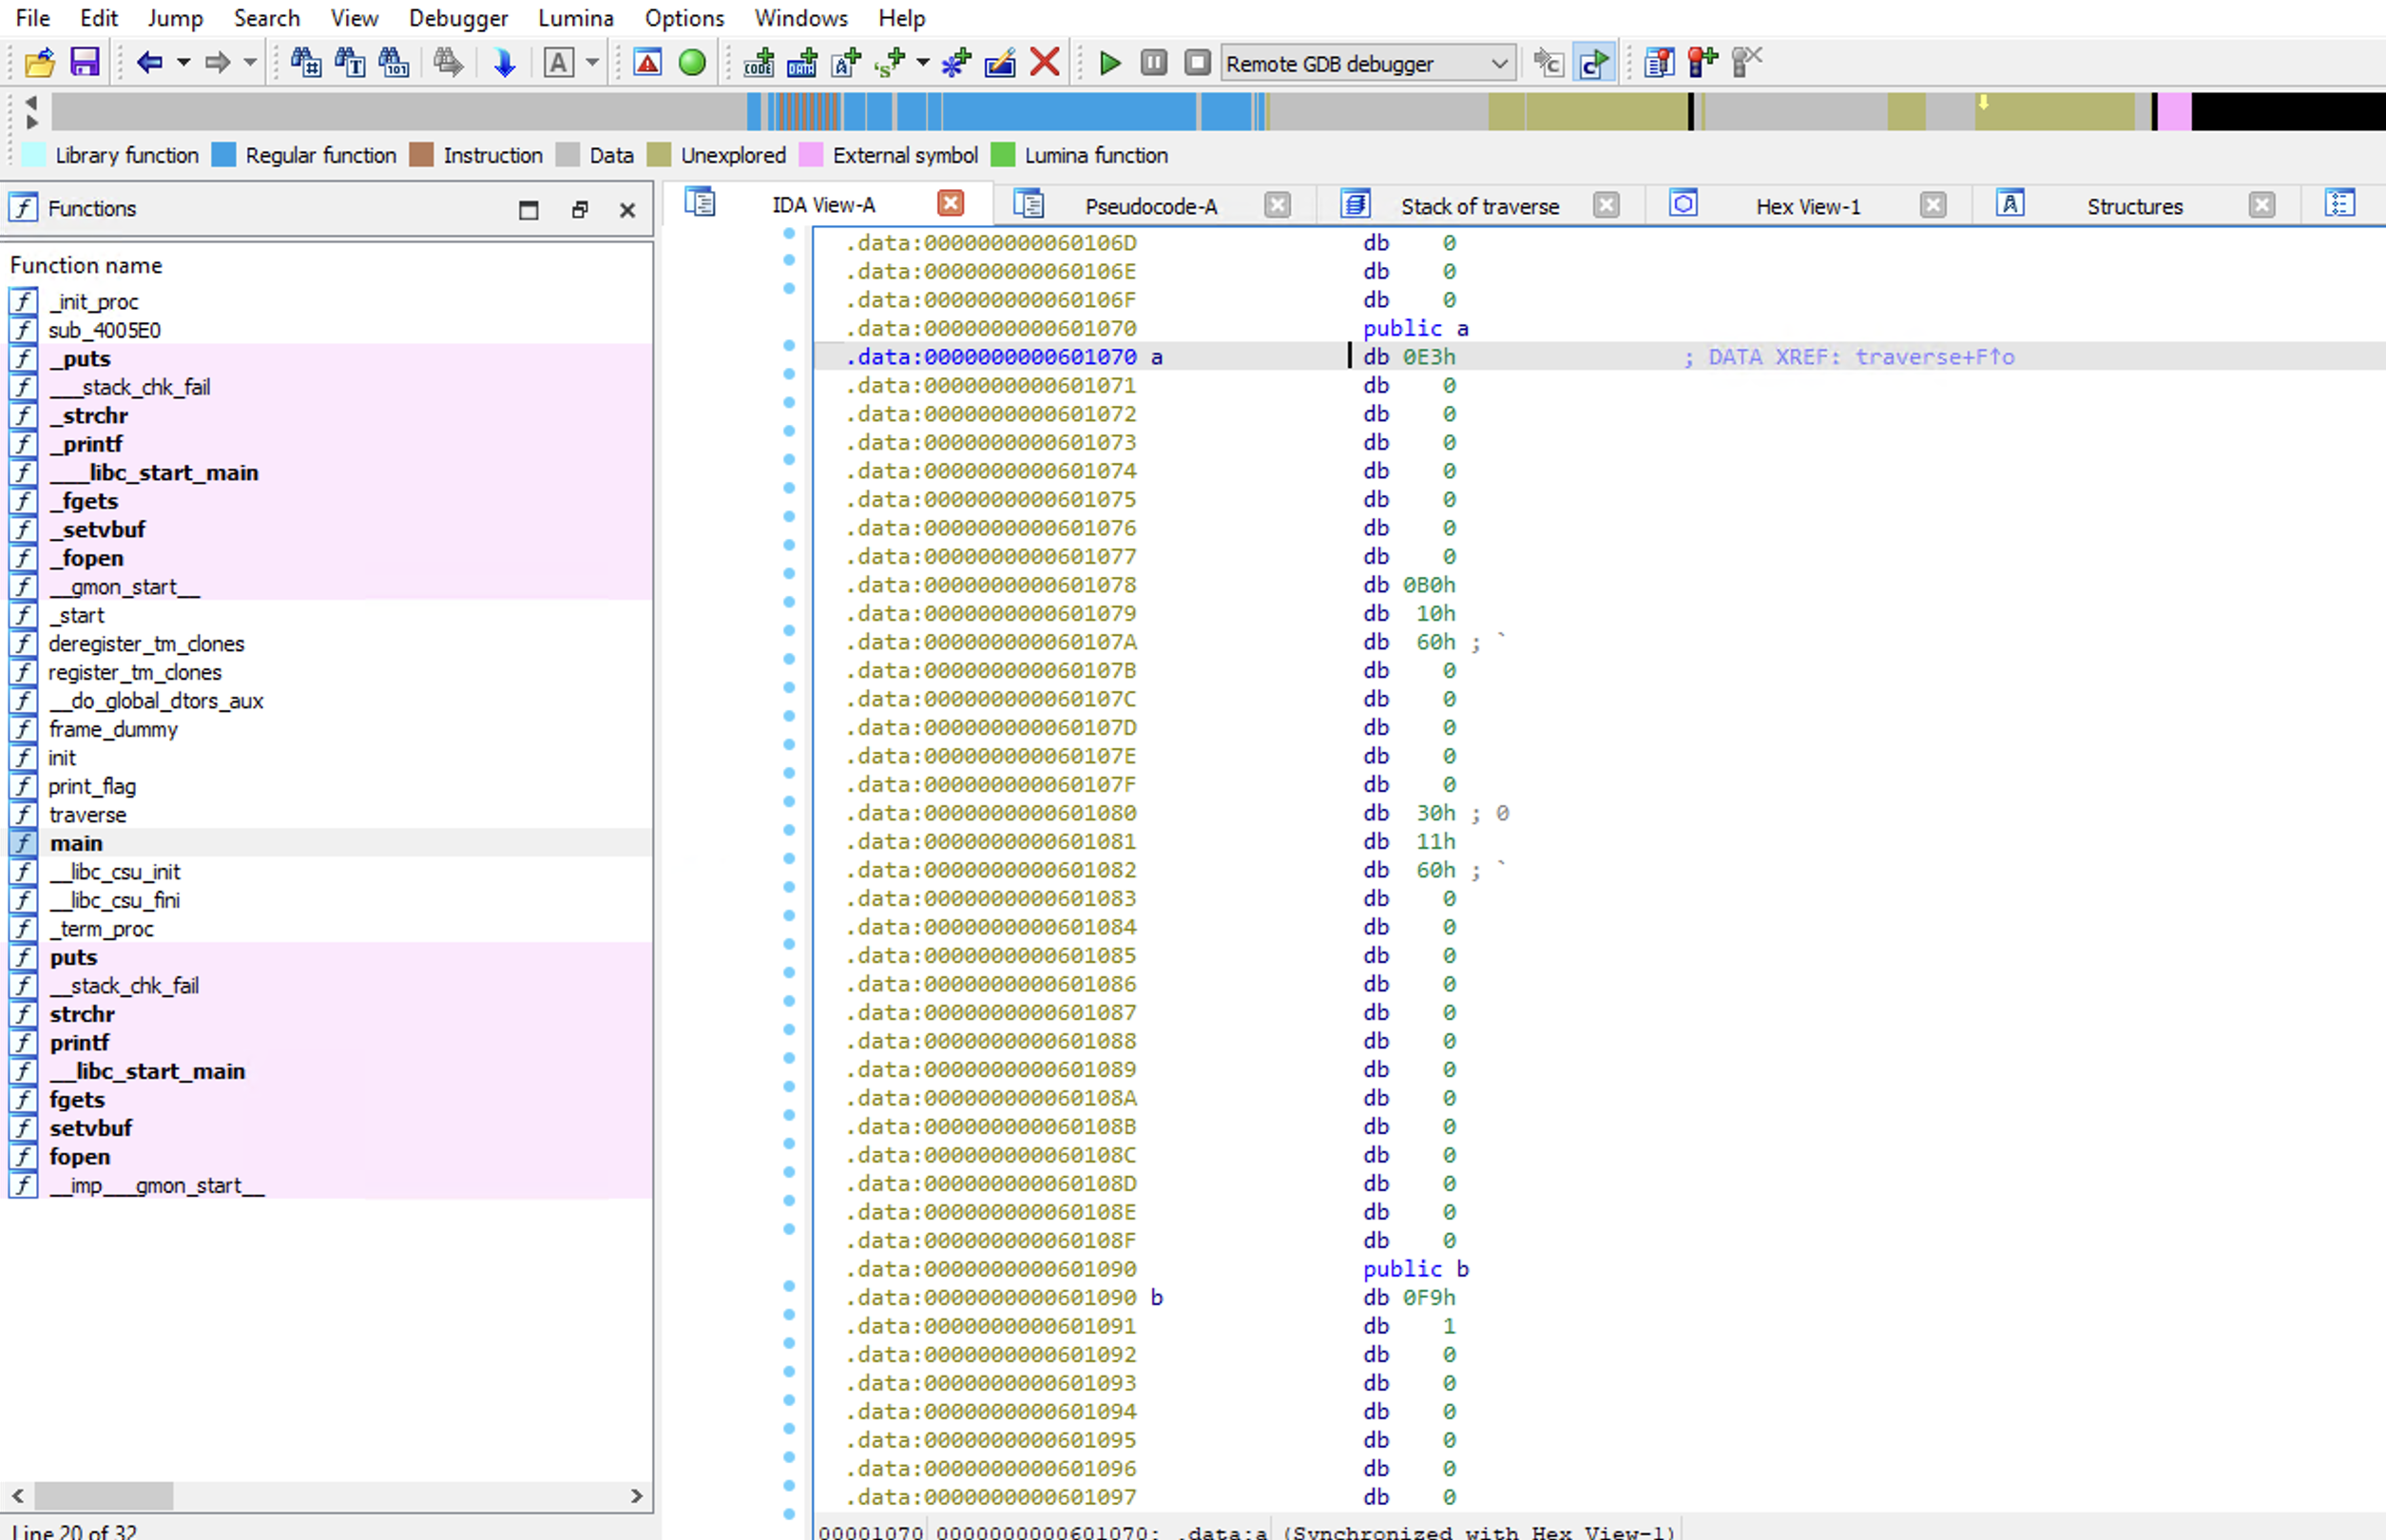Close the IDA View-A tab

tap(950, 204)
